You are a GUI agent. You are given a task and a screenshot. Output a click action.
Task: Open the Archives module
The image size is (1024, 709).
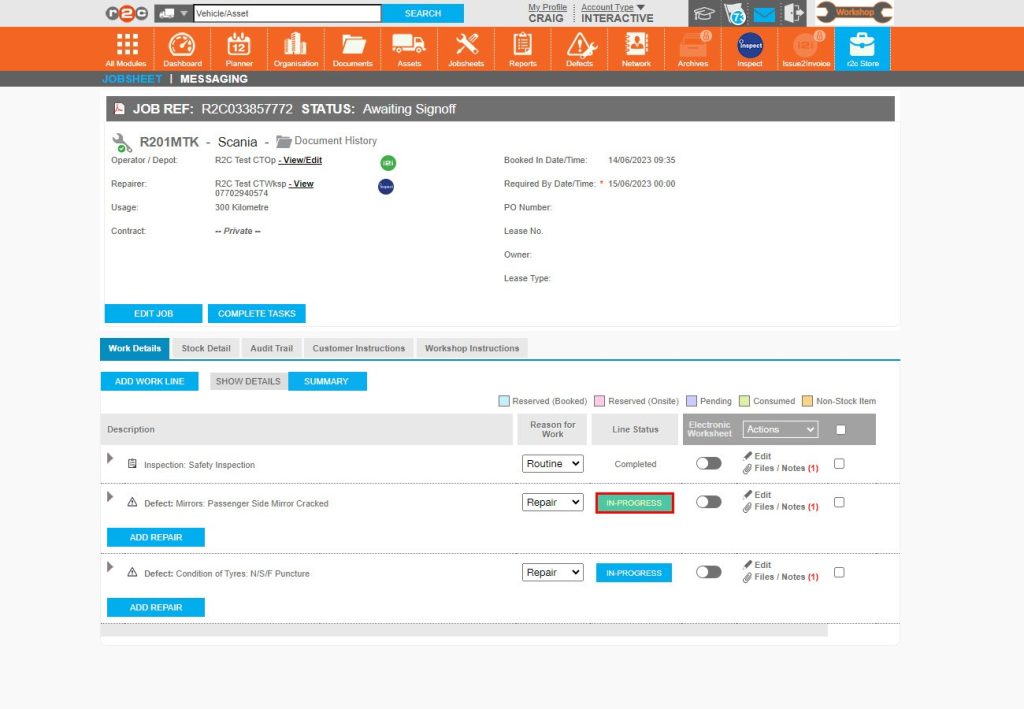(693, 47)
